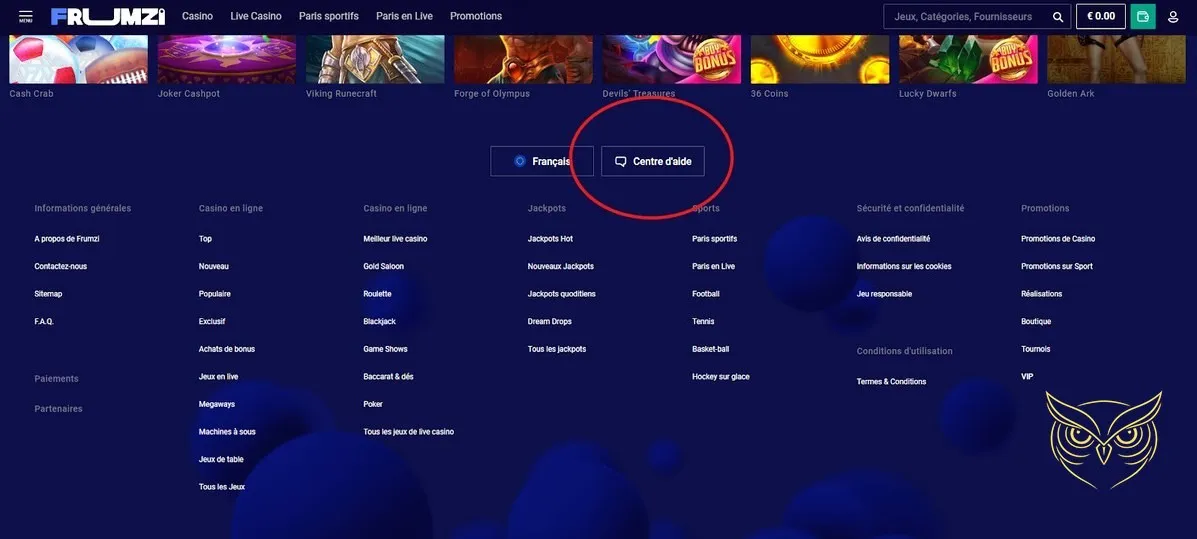Open the Blackjack footer link
1197x539 pixels.
point(379,321)
